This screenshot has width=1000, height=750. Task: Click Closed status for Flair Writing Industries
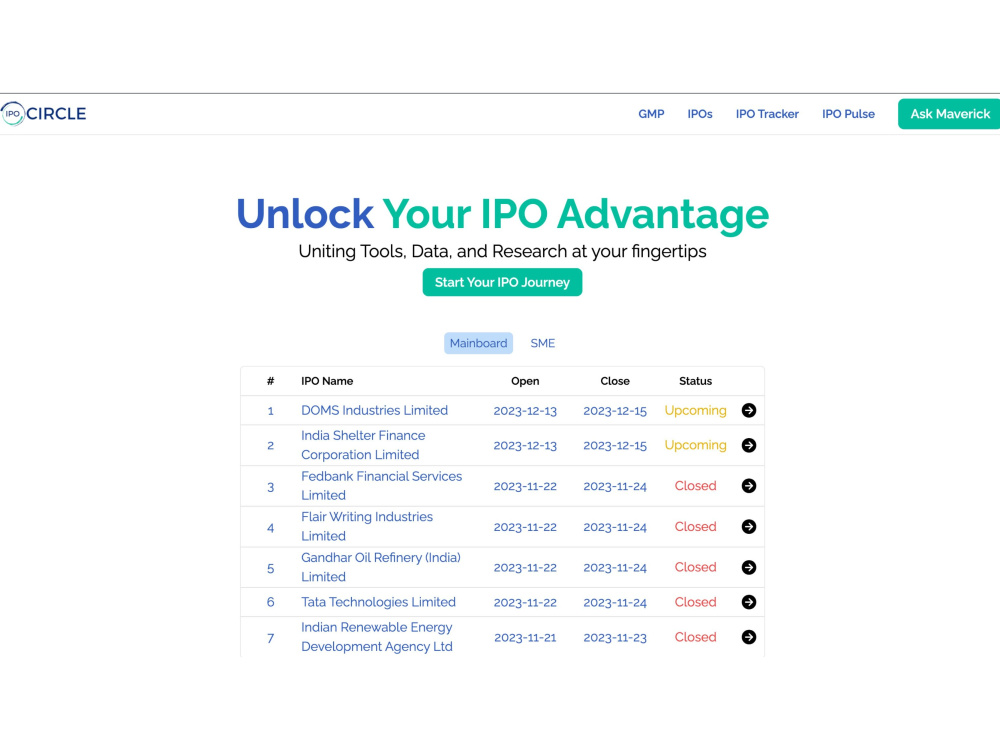click(695, 527)
